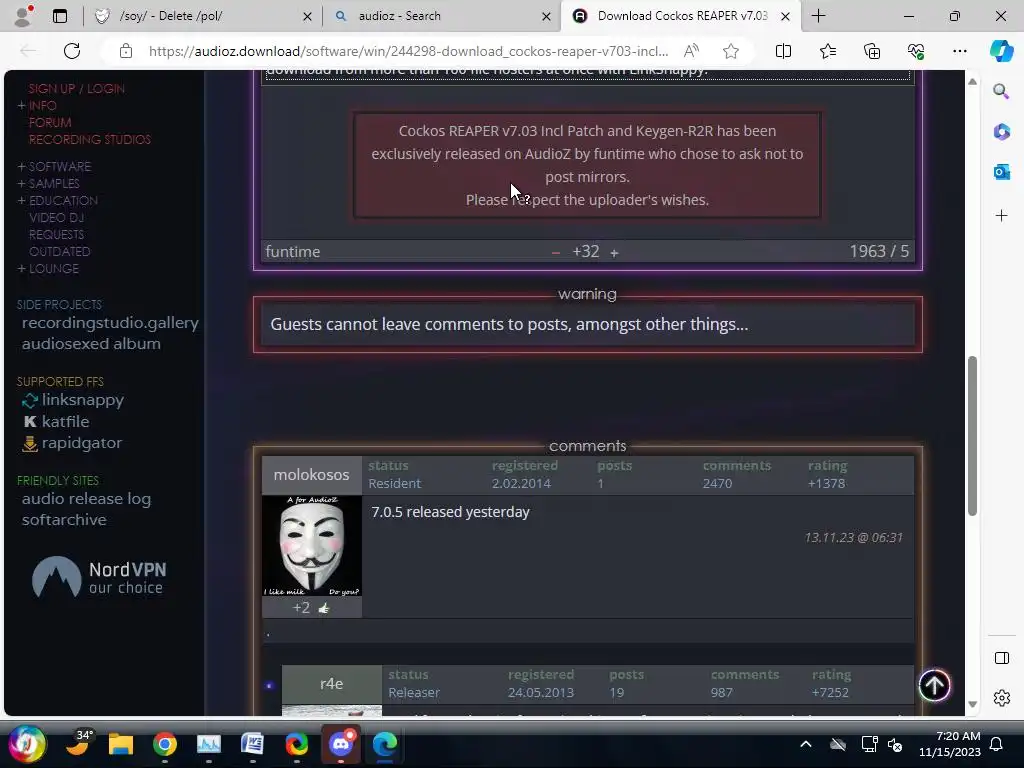Toggle the Read aloud icon in address bar
Screen dimensions: 1024x768
coord(691,51)
